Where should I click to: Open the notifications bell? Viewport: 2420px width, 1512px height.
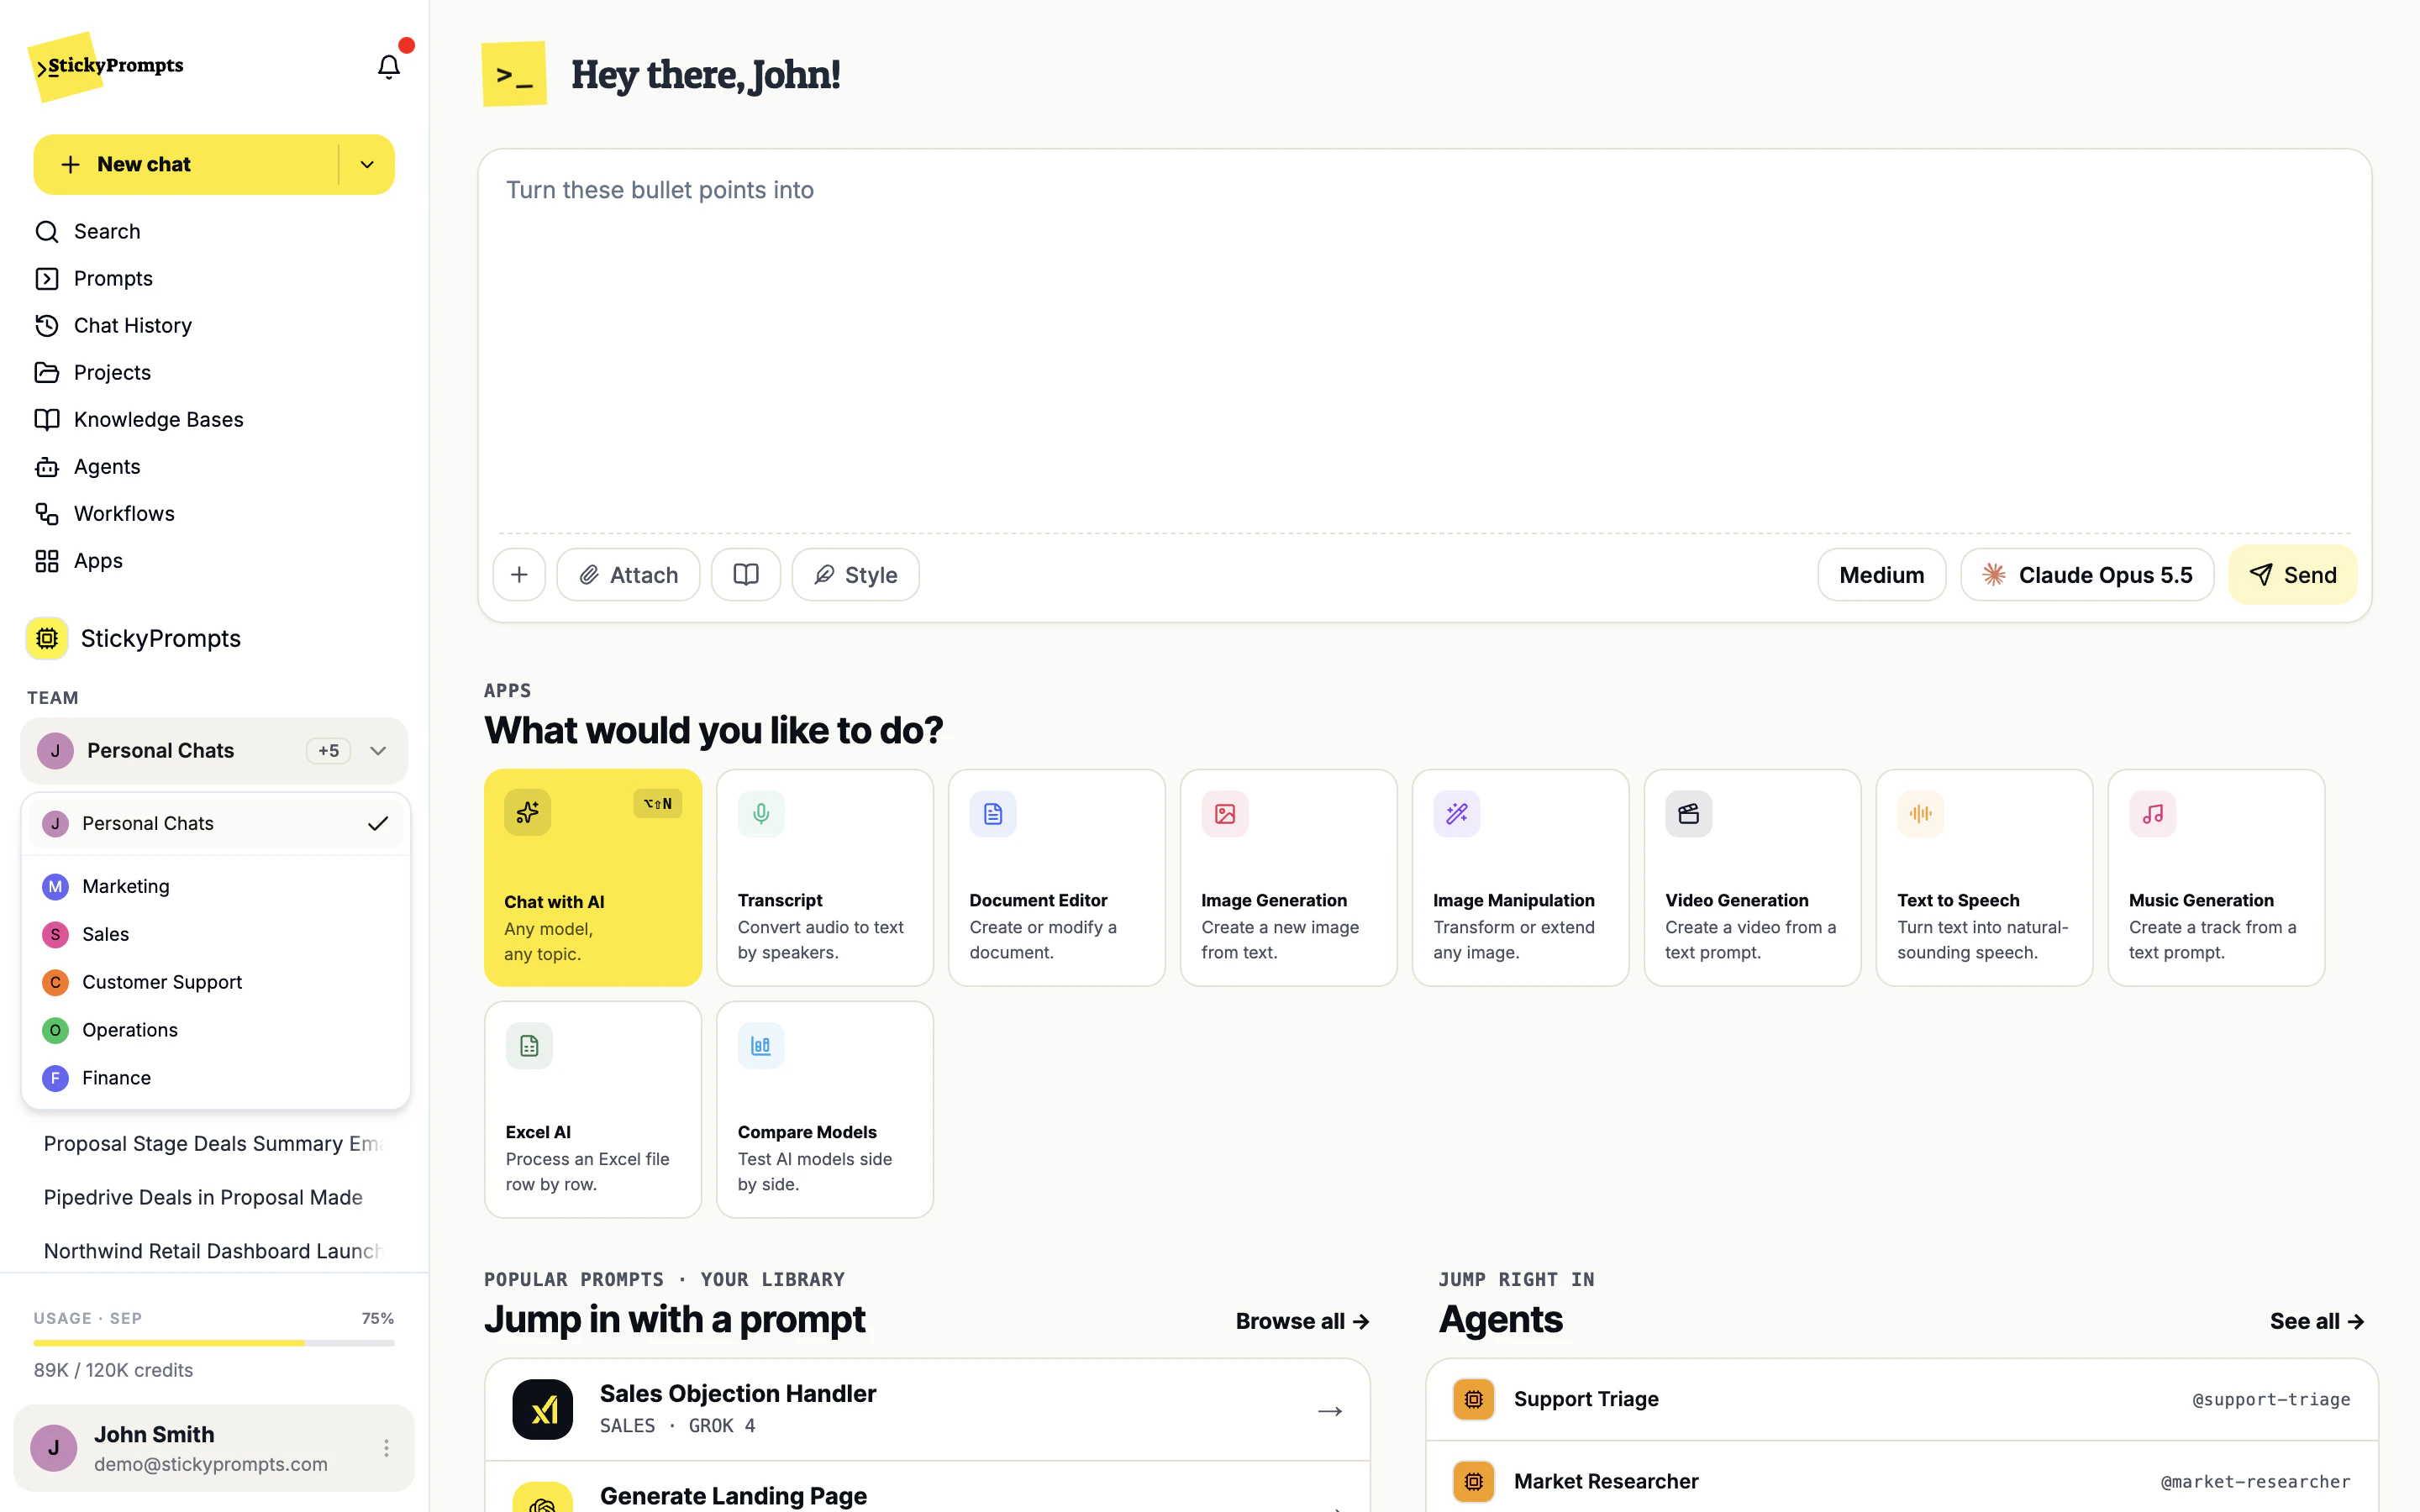(388, 66)
